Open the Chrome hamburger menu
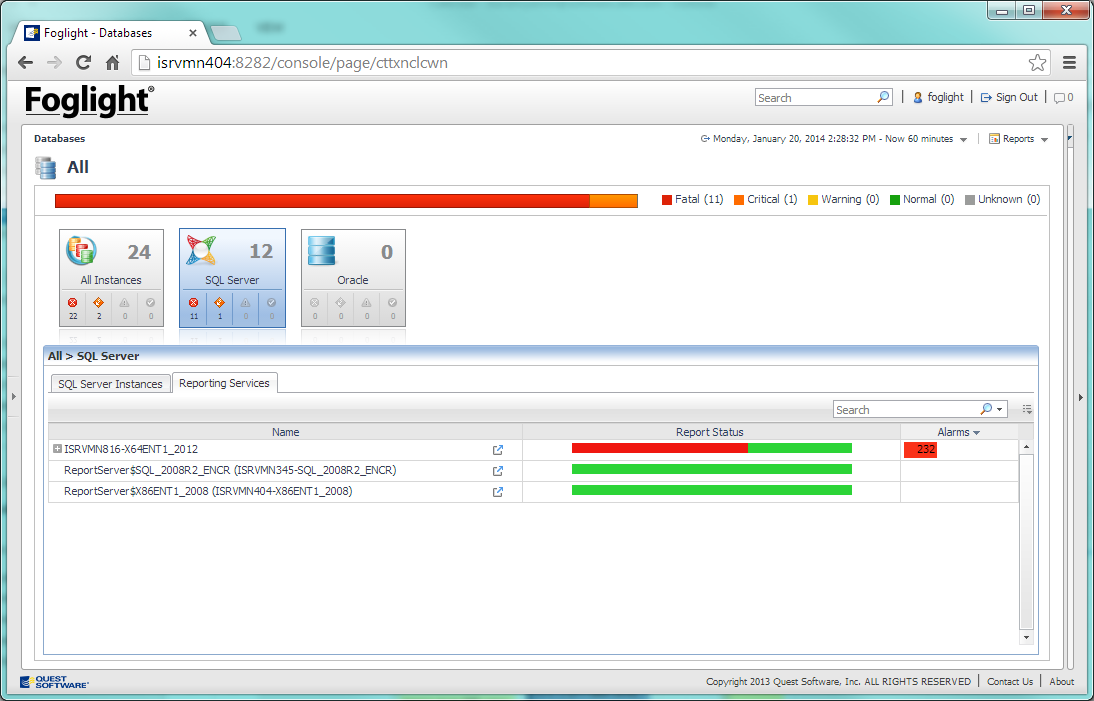The image size is (1094, 701). (x=1070, y=63)
